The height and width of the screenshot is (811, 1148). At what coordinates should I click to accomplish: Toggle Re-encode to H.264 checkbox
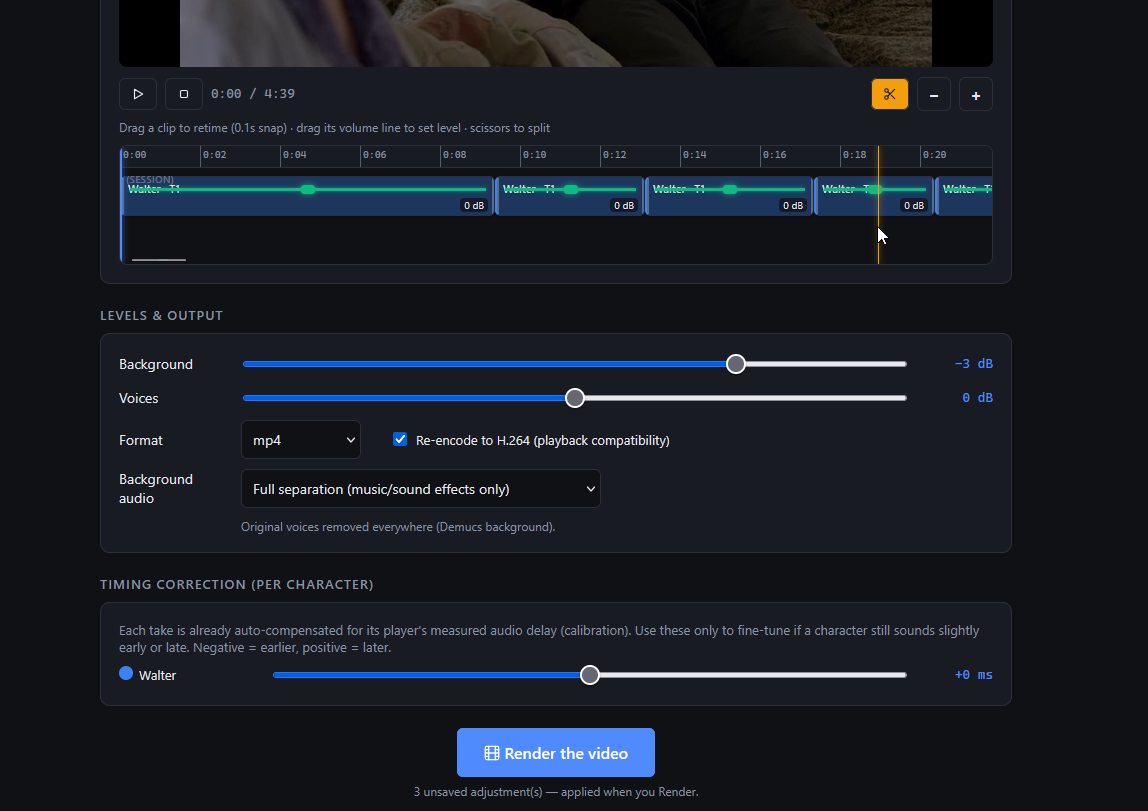(x=400, y=439)
